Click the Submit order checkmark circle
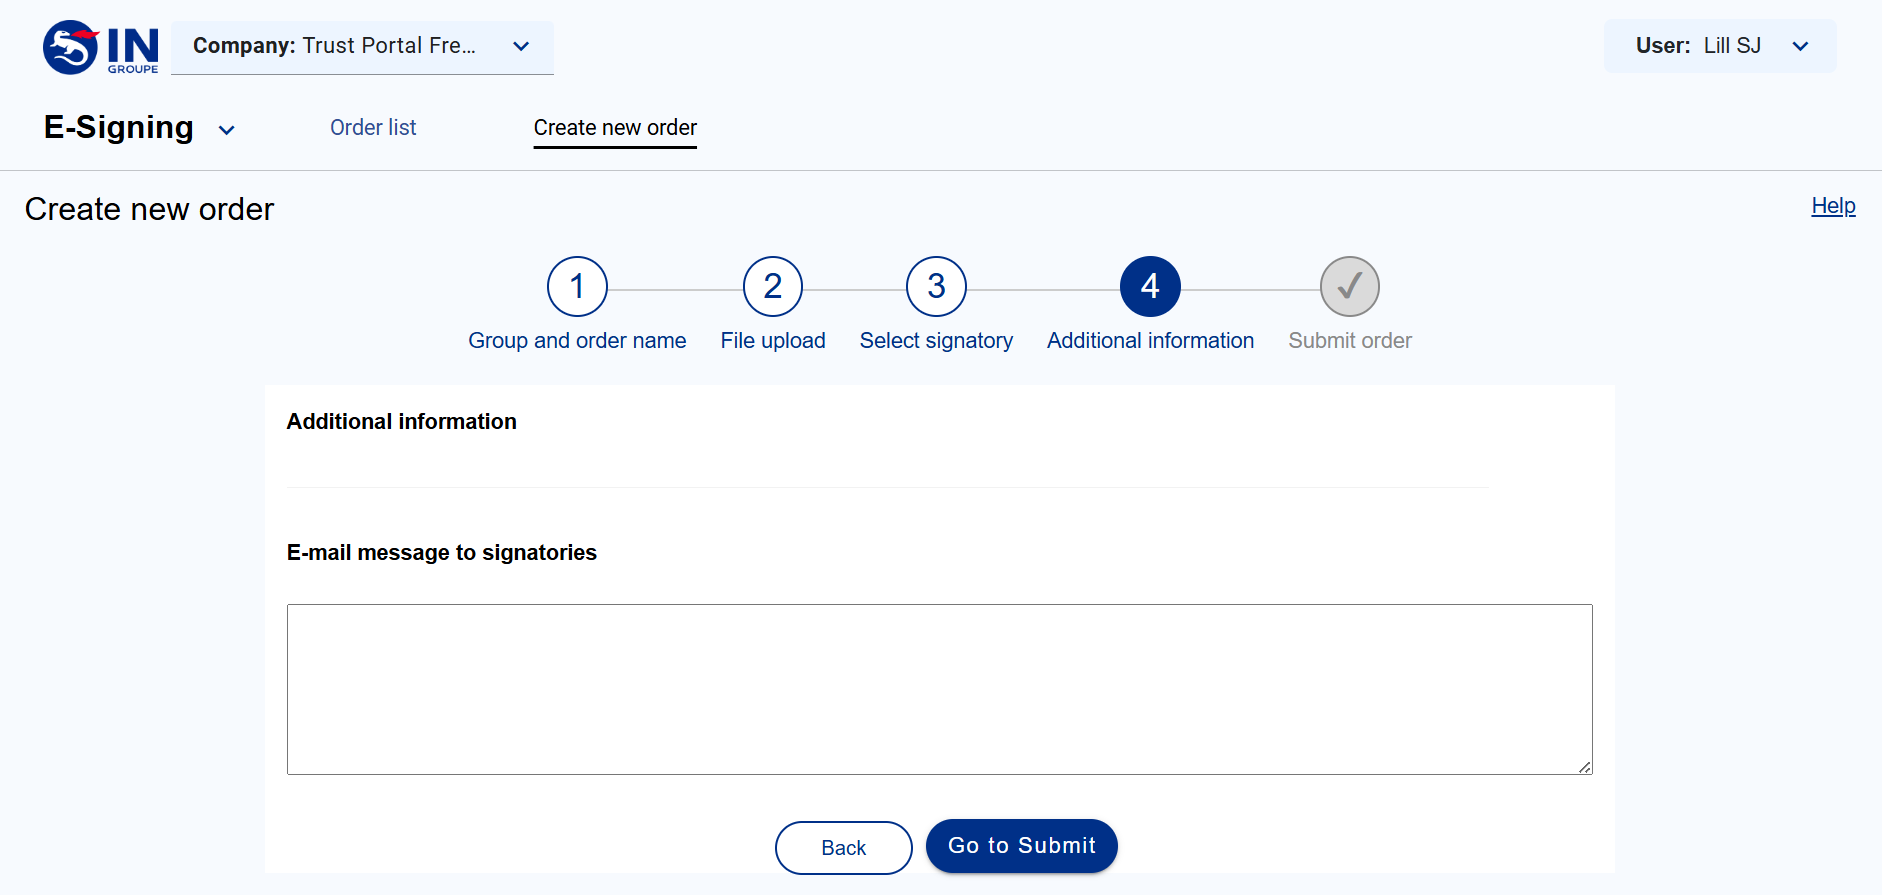Viewport: 1882px width, 895px height. (x=1350, y=287)
